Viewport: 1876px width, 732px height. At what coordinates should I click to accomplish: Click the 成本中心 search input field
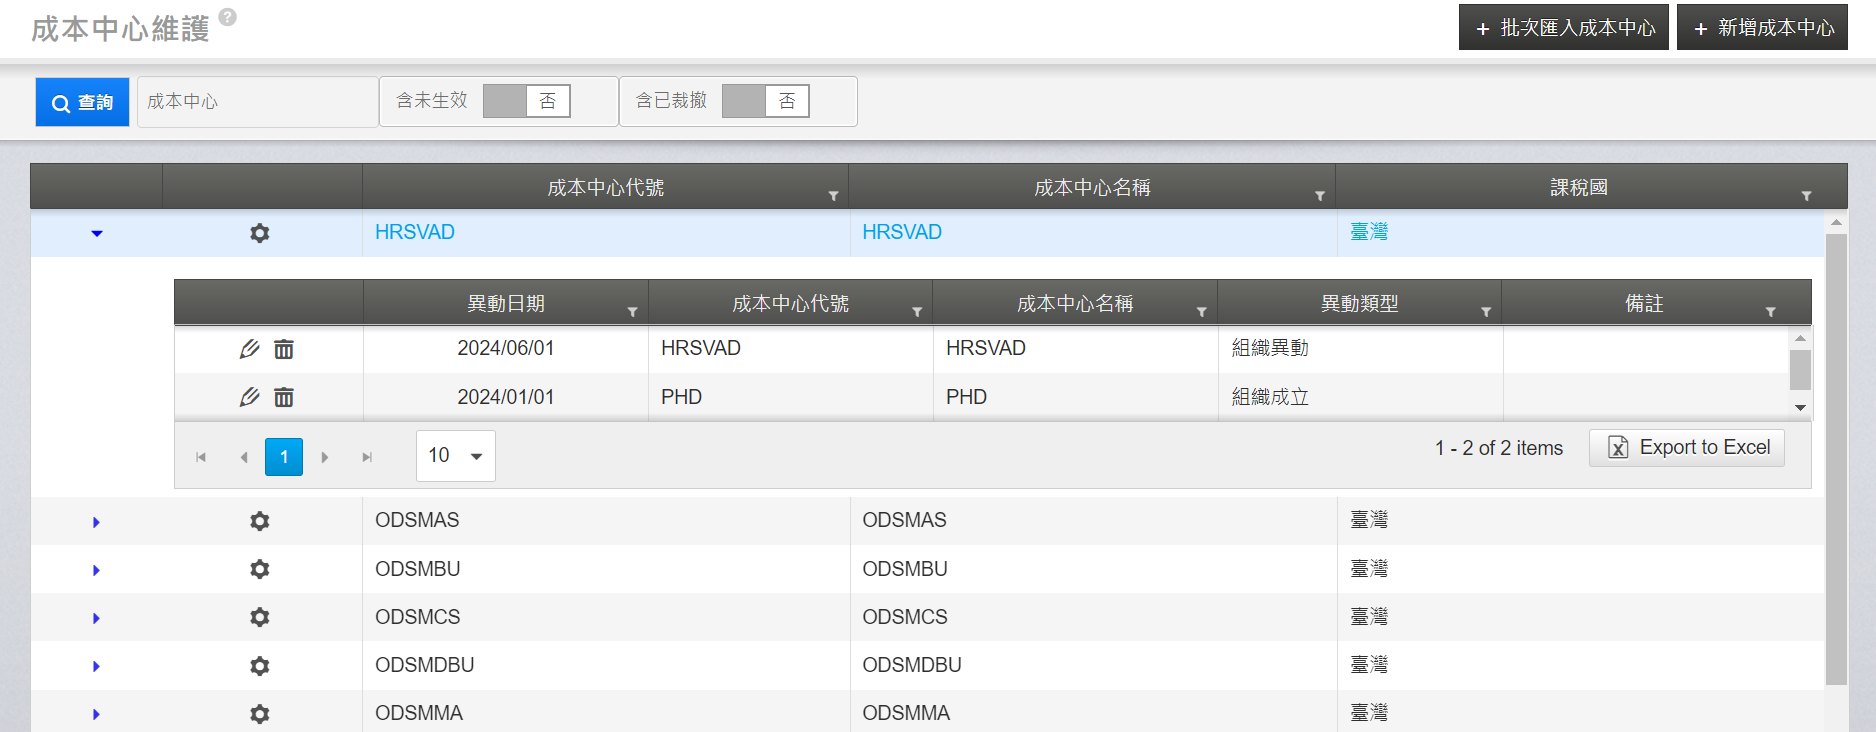click(257, 102)
